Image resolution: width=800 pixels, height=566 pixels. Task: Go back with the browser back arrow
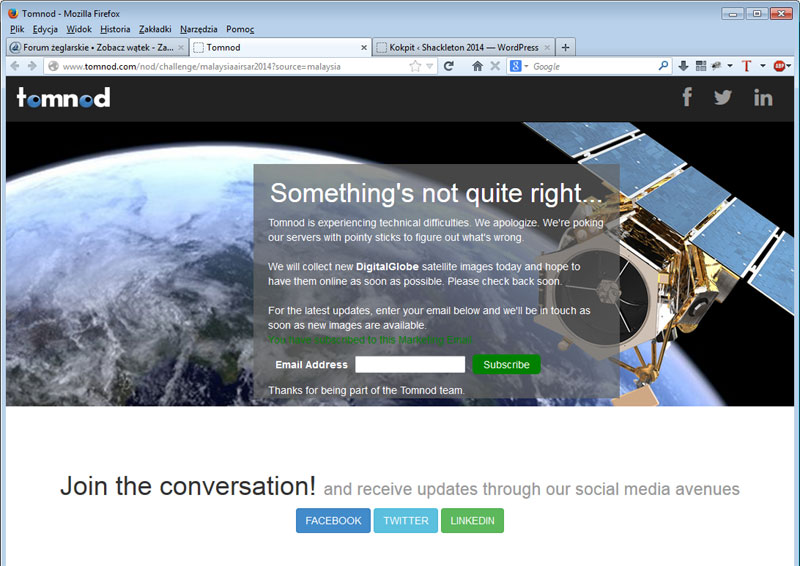pos(15,66)
